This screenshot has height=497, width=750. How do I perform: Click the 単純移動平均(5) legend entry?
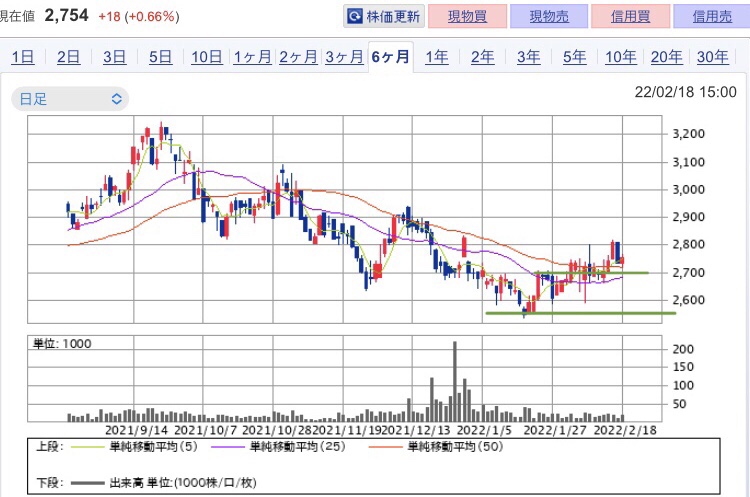[134, 447]
